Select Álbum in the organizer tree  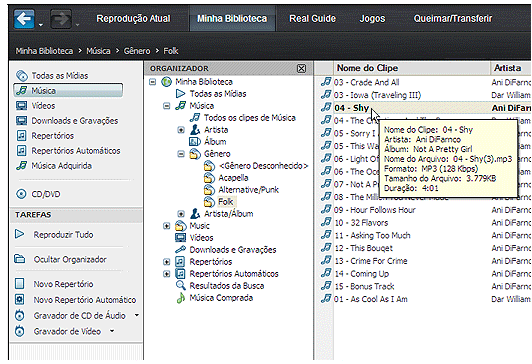click(x=208, y=142)
